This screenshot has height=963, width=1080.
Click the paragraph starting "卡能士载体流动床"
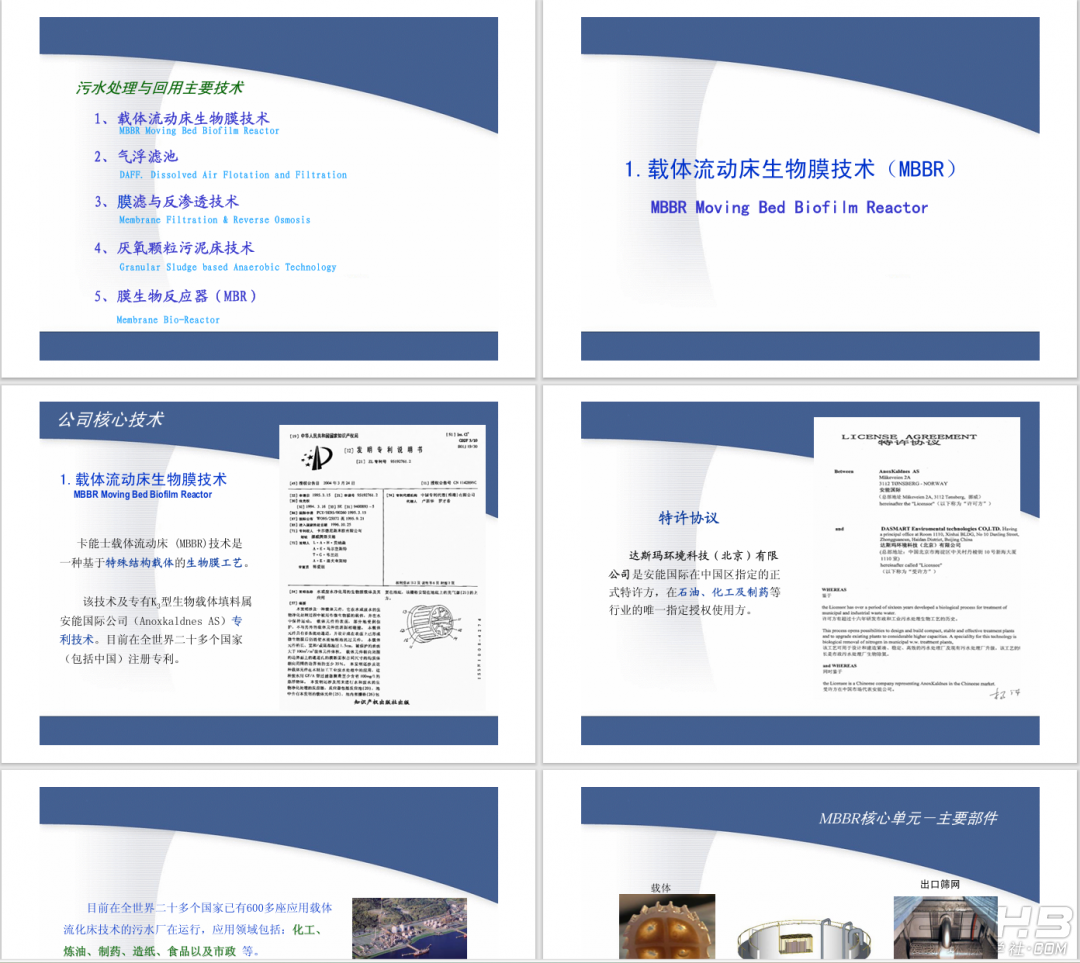(x=154, y=553)
